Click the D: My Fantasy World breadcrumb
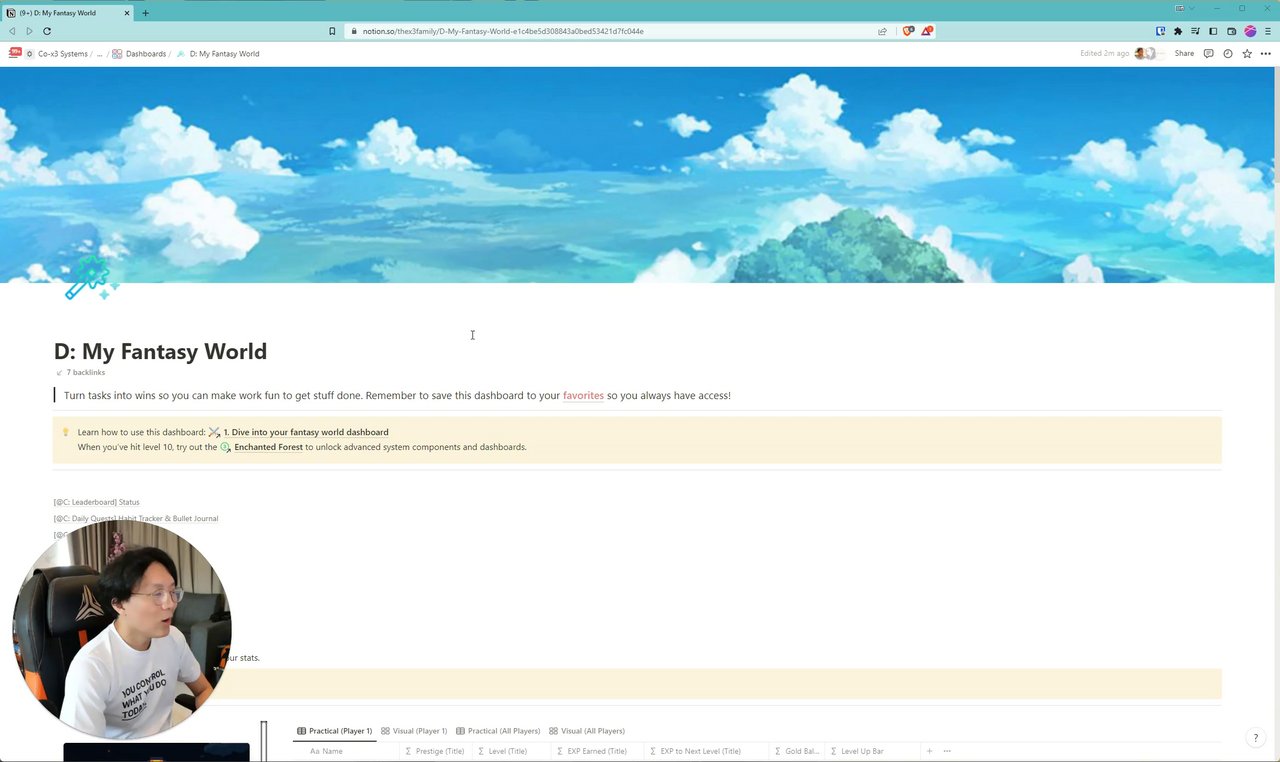1280x762 pixels. (x=218, y=53)
